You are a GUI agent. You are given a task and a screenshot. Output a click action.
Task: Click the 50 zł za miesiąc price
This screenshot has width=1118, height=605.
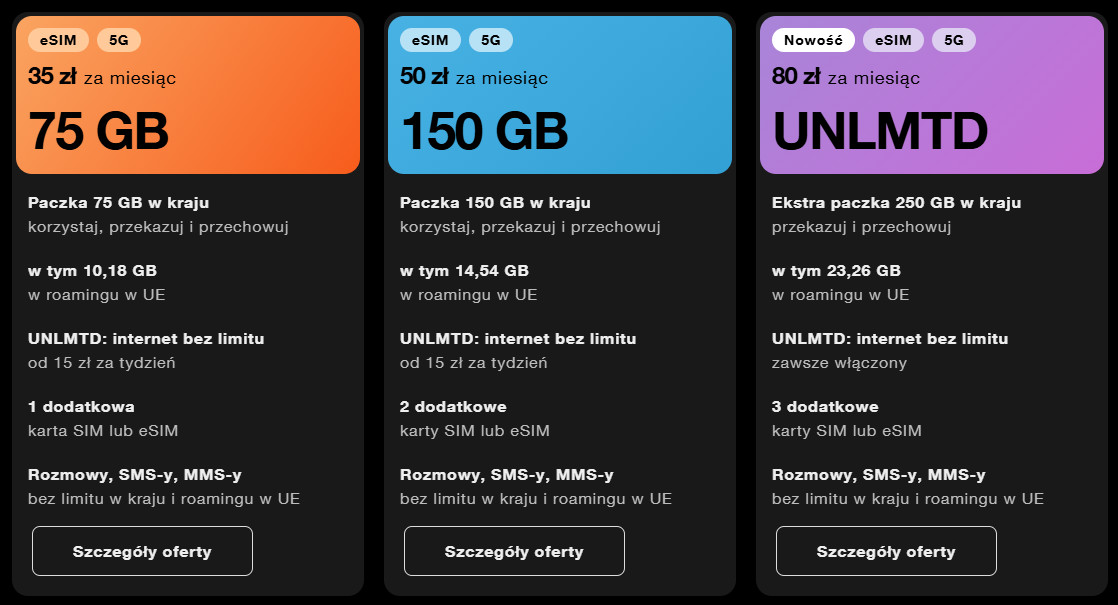474,77
